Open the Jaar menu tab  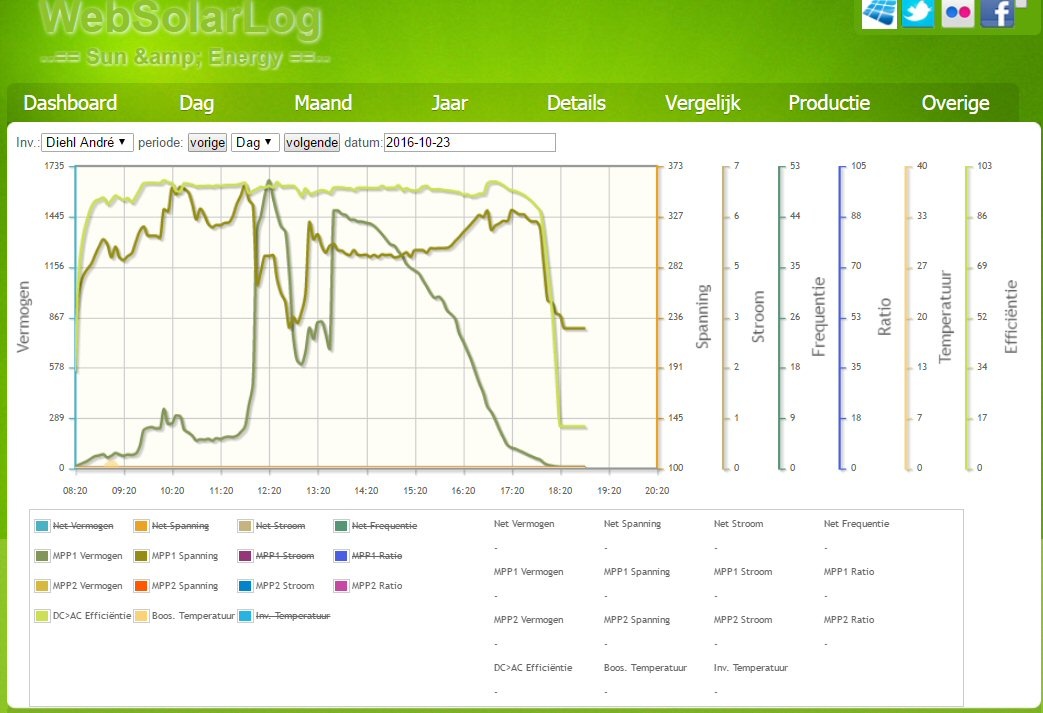coord(450,103)
